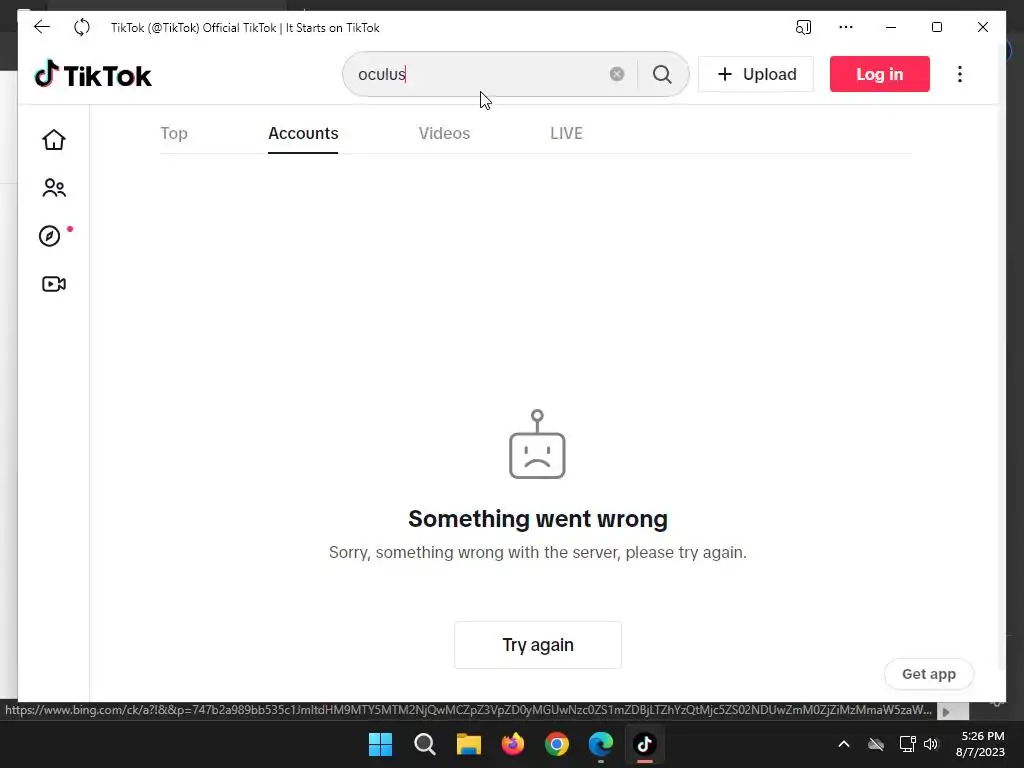The width and height of the screenshot is (1024, 768).
Task: Open the volume control in the tray
Action: click(x=931, y=744)
